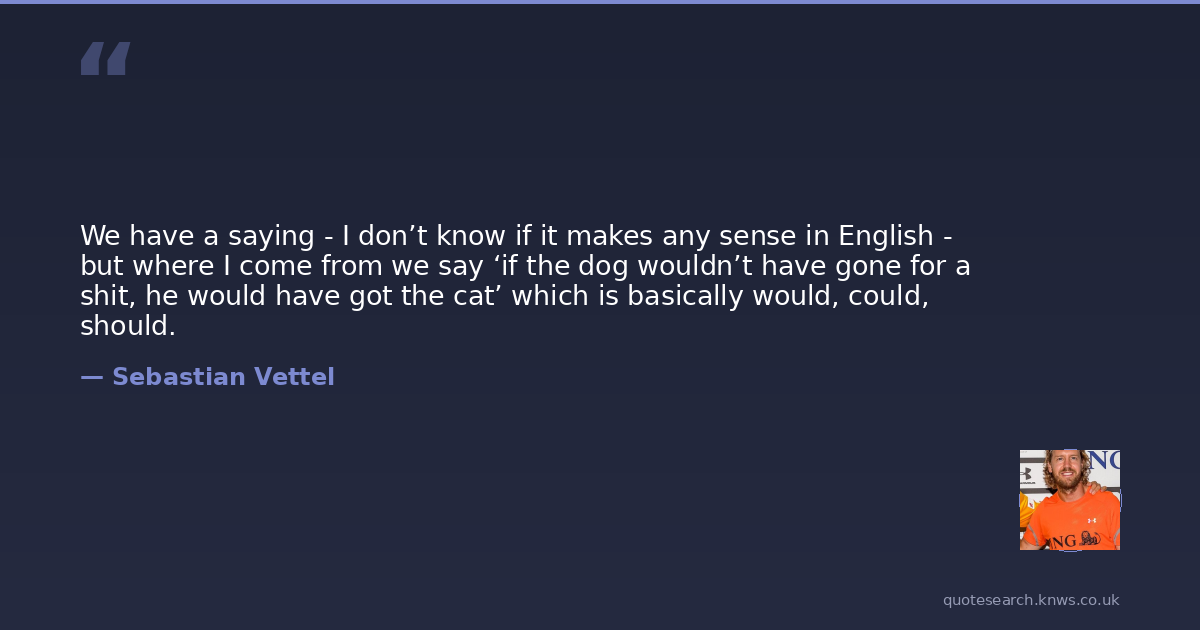Viewport: 1200px width, 630px height.
Task: Click the line starting 'shit, he would have got'
Action: click(x=504, y=296)
